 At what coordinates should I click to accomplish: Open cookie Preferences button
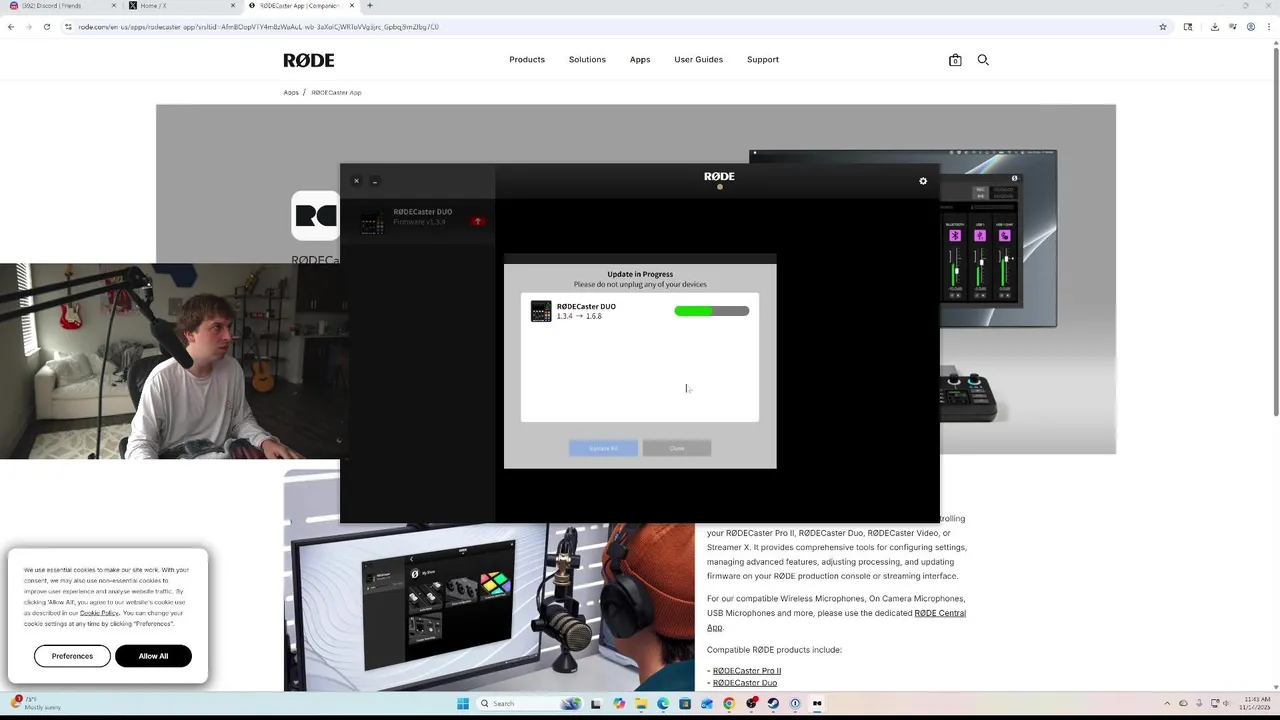(x=72, y=656)
